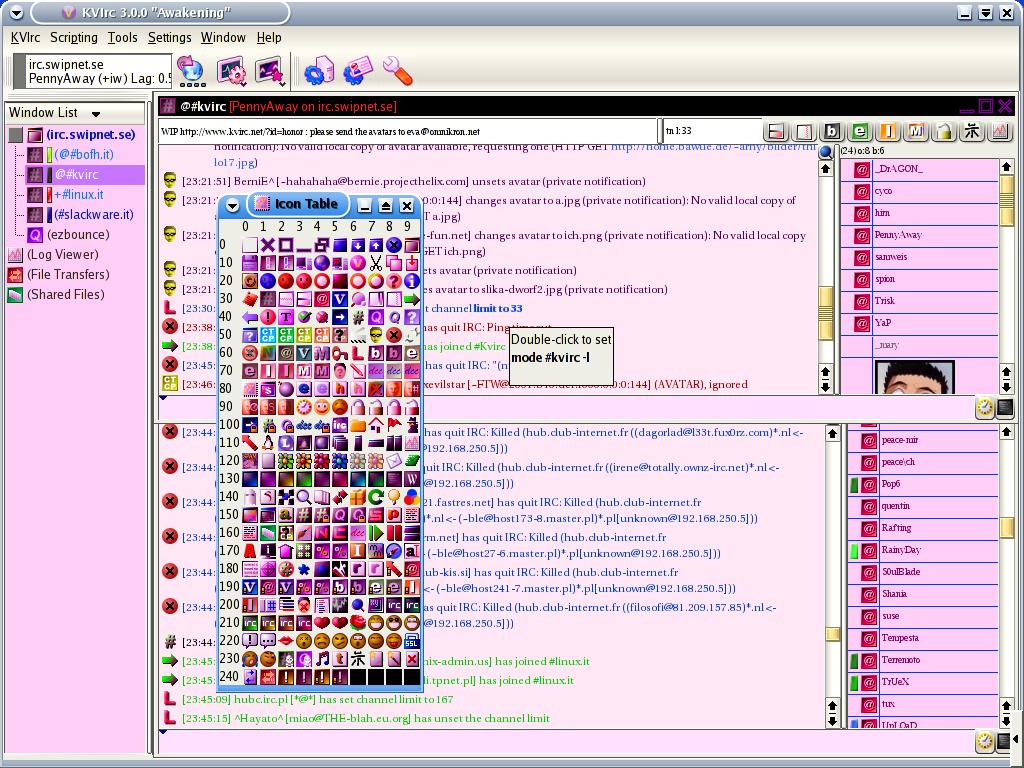
Task: Toggle the split-view button beside the mode field
Action: point(776,131)
